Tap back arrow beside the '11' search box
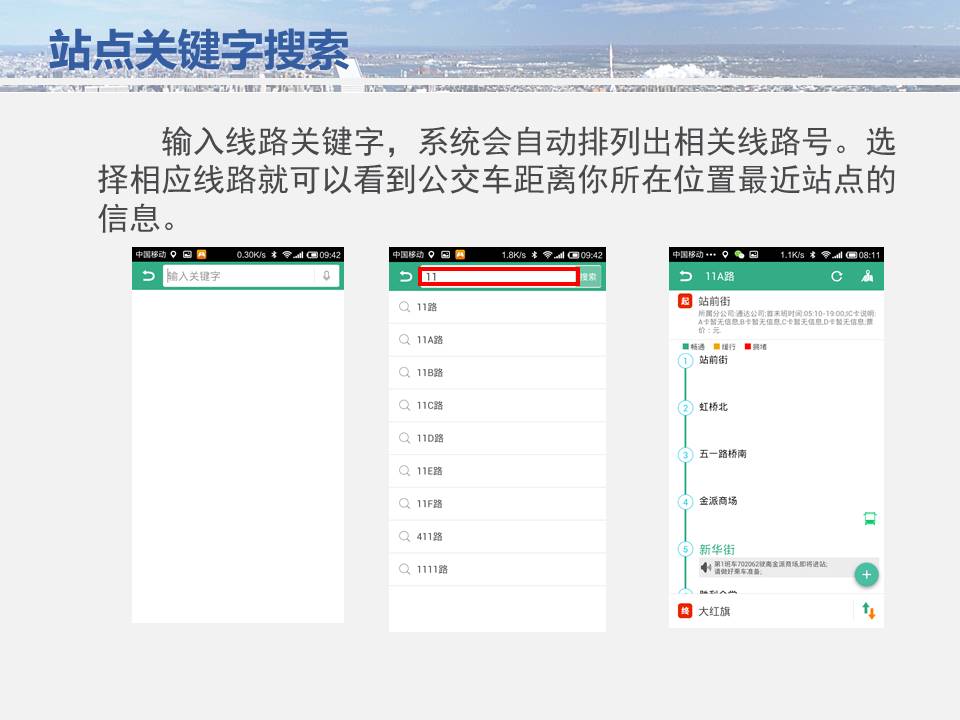The height and width of the screenshot is (720, 960). point(405,277)
